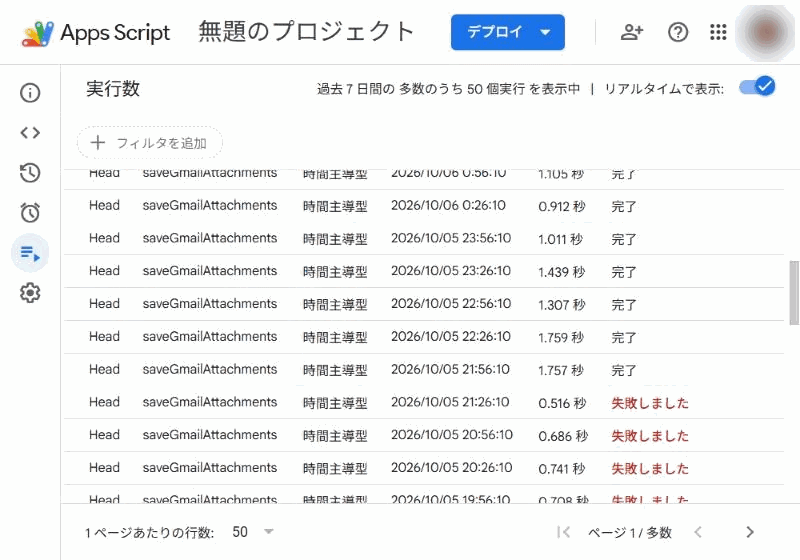Open Project Settings gear icon
Viewport: 800px width, 560px height.
(x=30, y=293)
